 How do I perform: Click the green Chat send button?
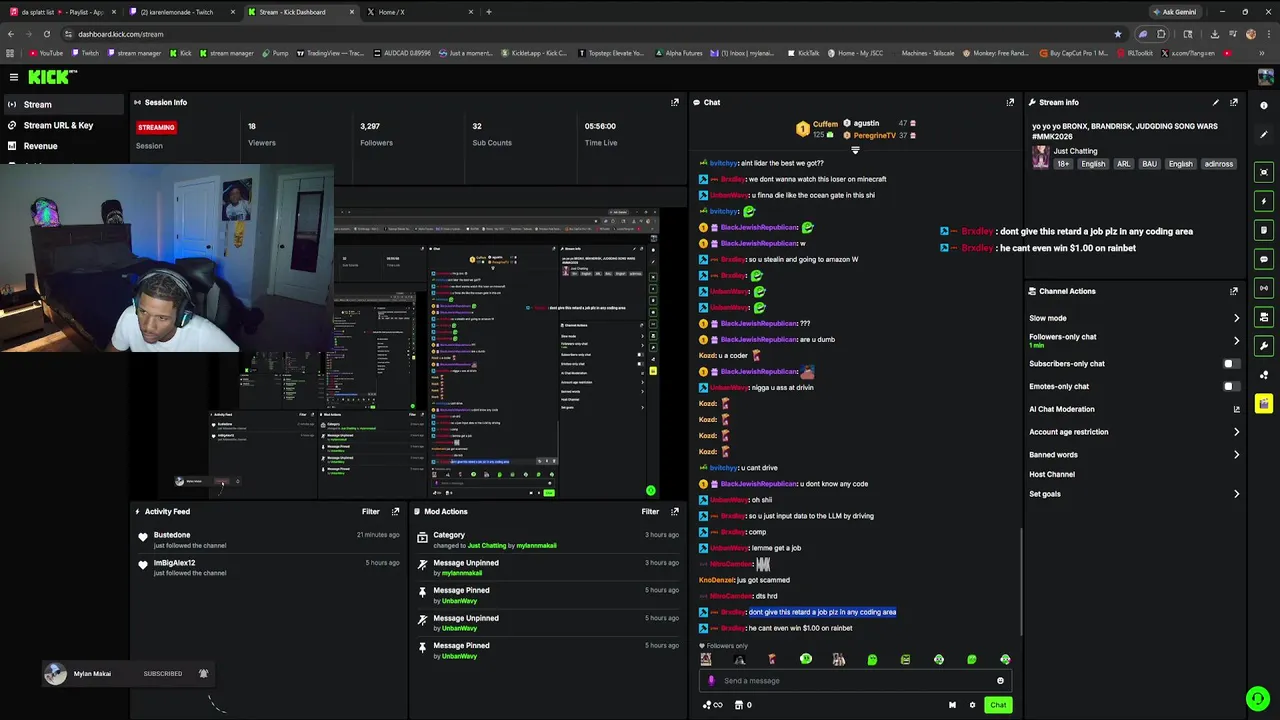(998, 705)
